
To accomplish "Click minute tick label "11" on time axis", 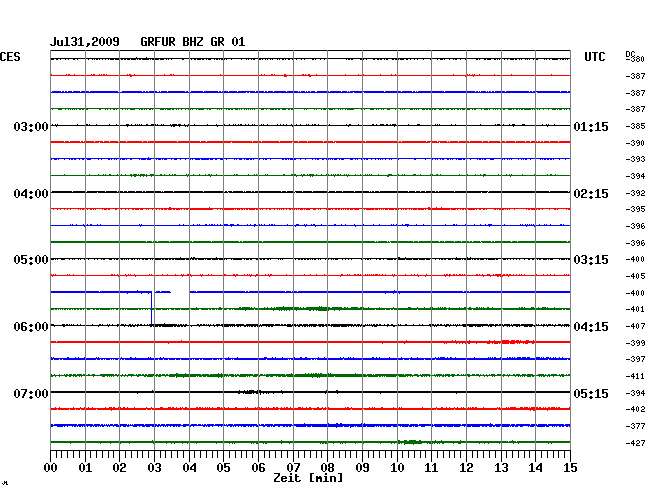I will point(431,468).
